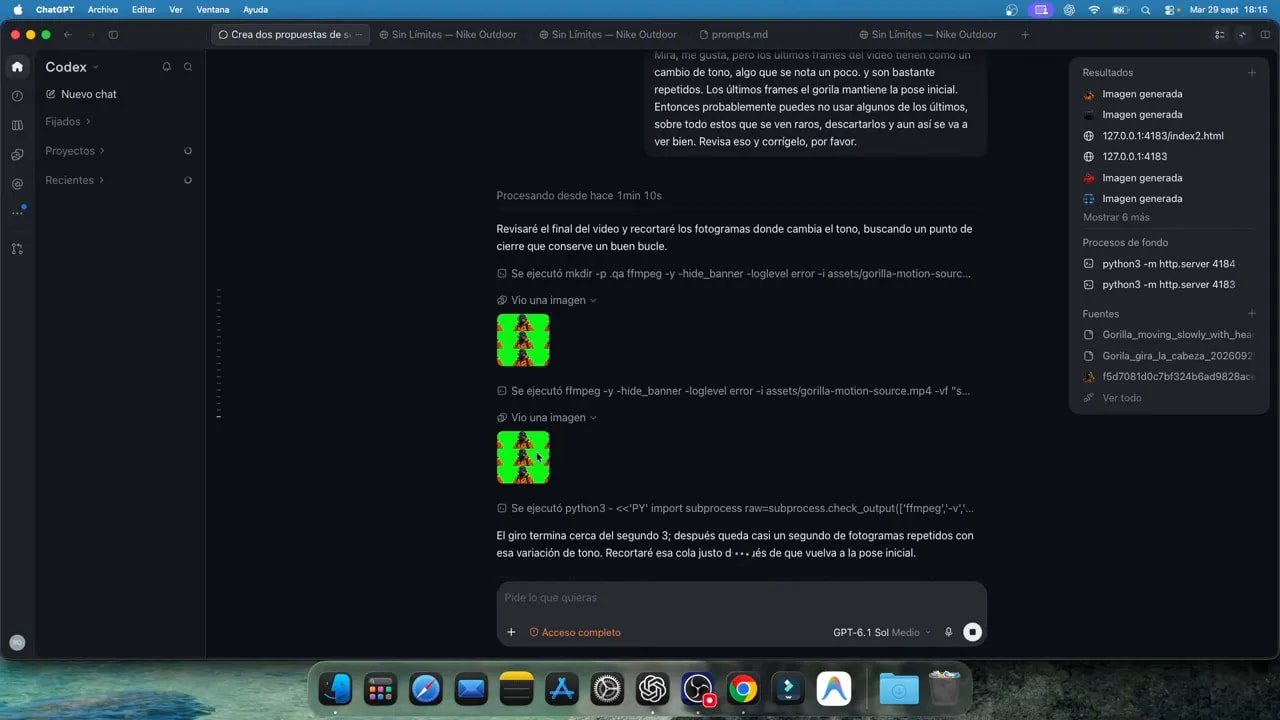This screenshot has width=1280, height=720.
Task: Click the at-sign icon in the rail
Action: click(x=17, y=184)
